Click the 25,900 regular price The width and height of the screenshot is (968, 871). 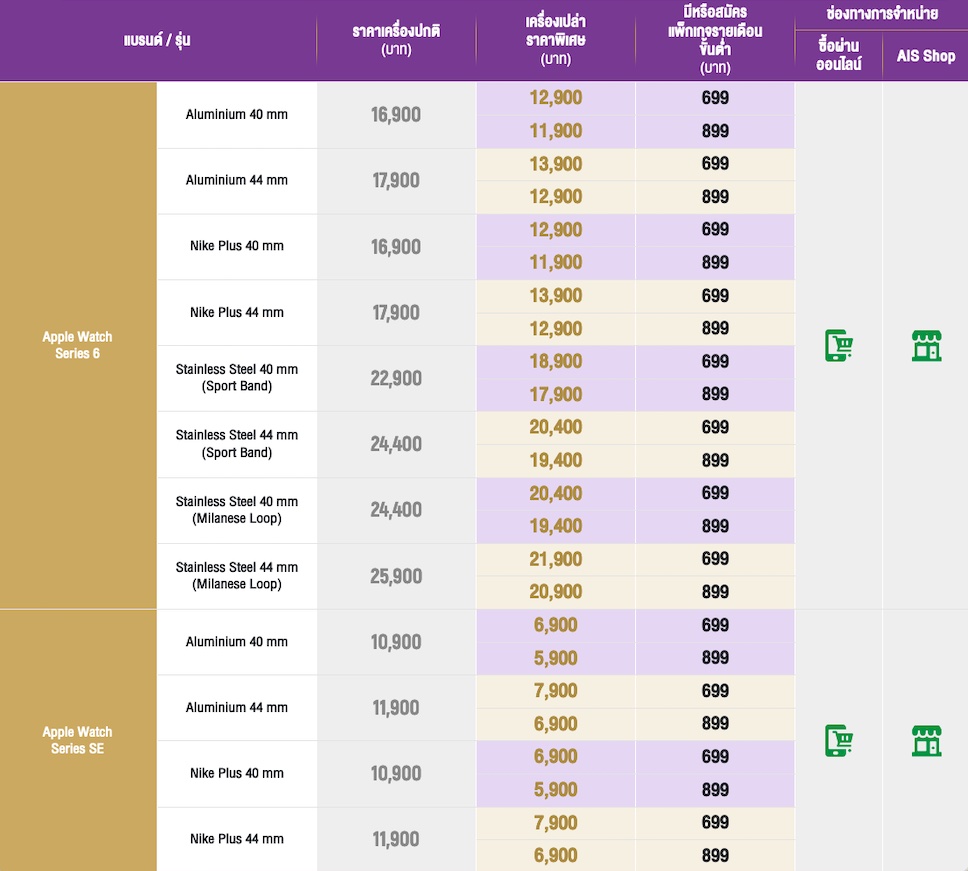[x=396, y=576]
